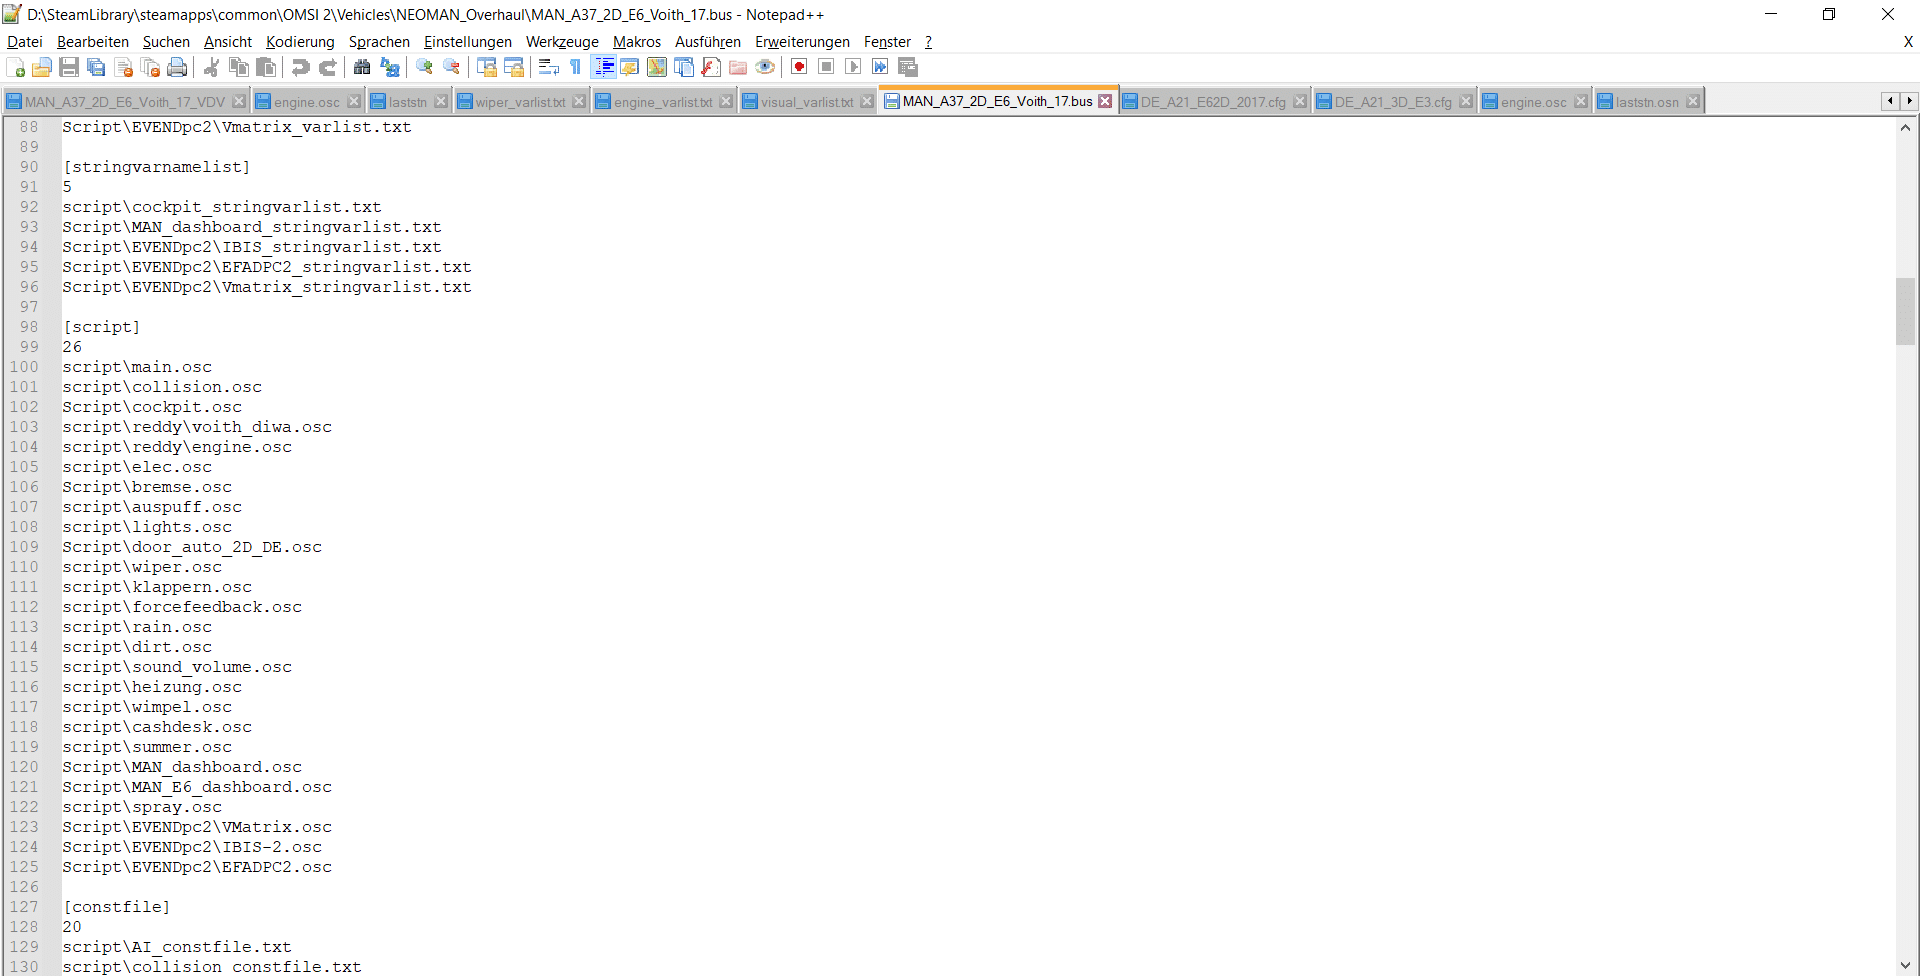
Task: Close the wiper_varlist.txt tab
Action: (x=579, y=102)
